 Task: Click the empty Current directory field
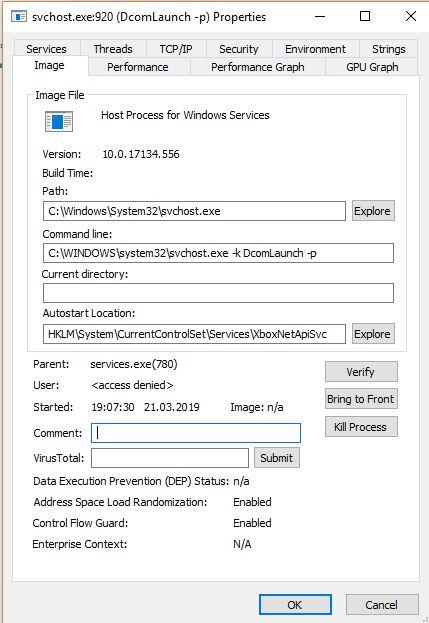(218, 293)
